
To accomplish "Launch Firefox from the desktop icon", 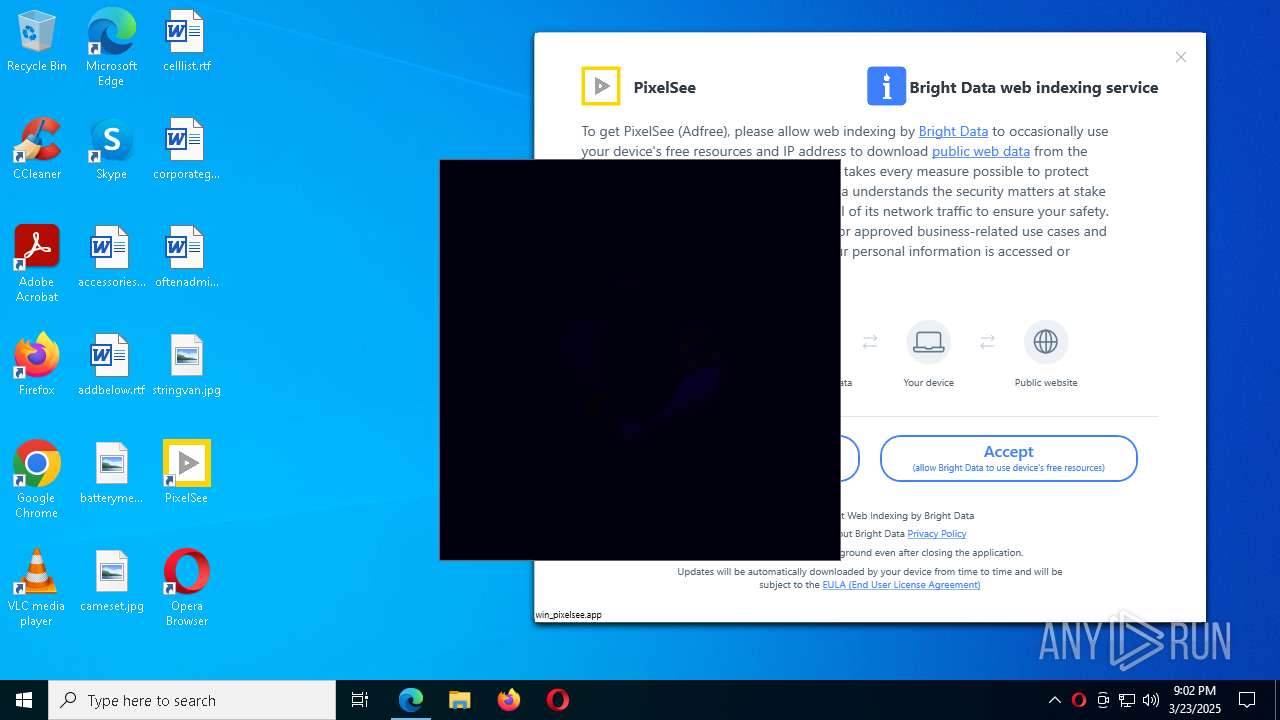I will 37,365.
